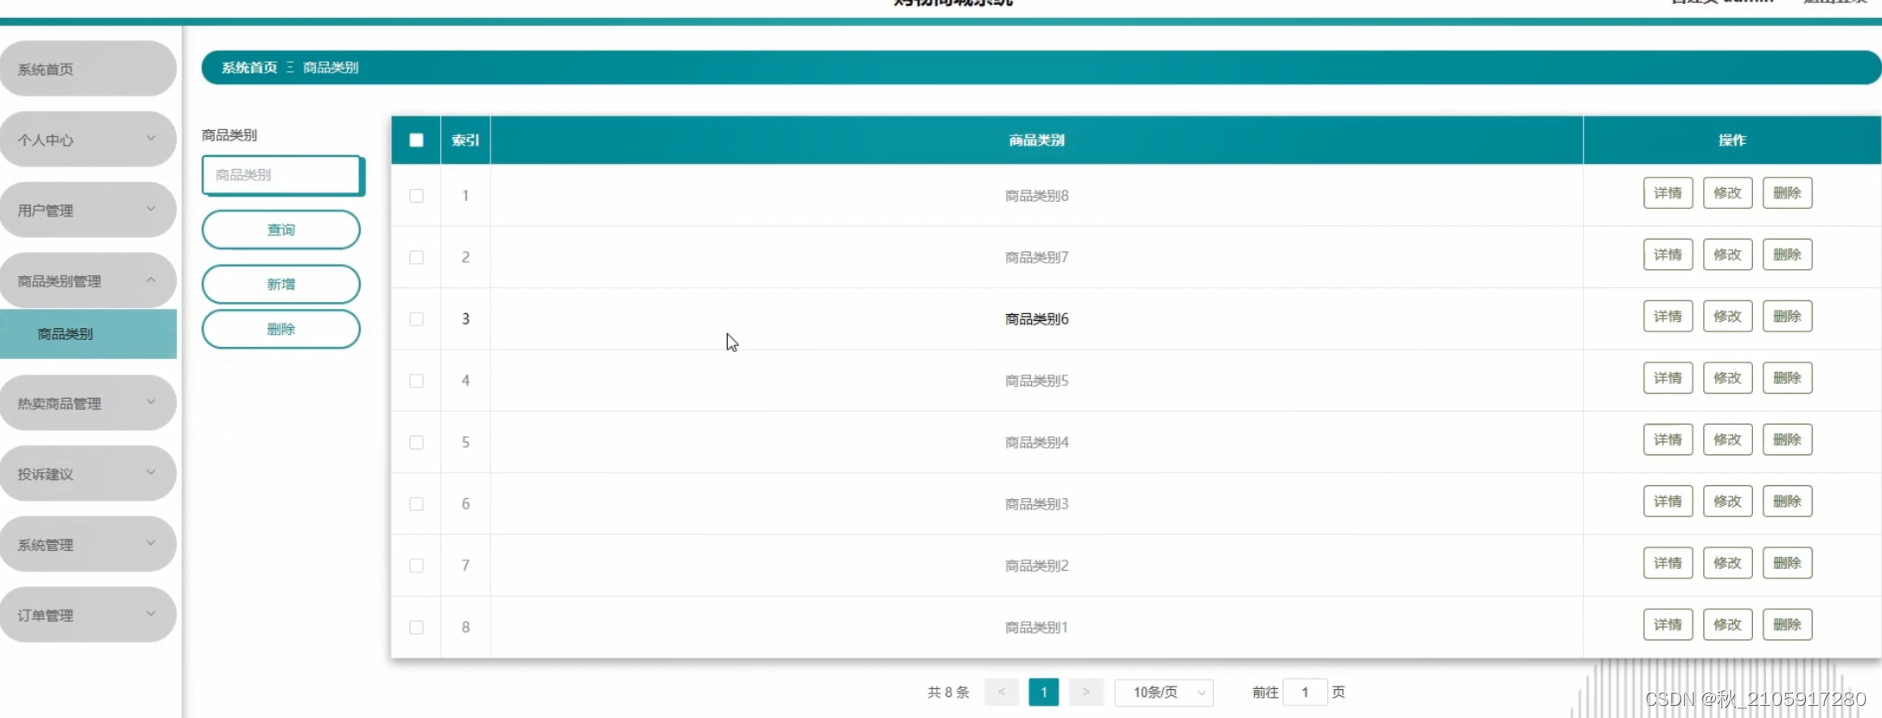Check the box for row 商品类别1
1882x718 pixels.
417,627
